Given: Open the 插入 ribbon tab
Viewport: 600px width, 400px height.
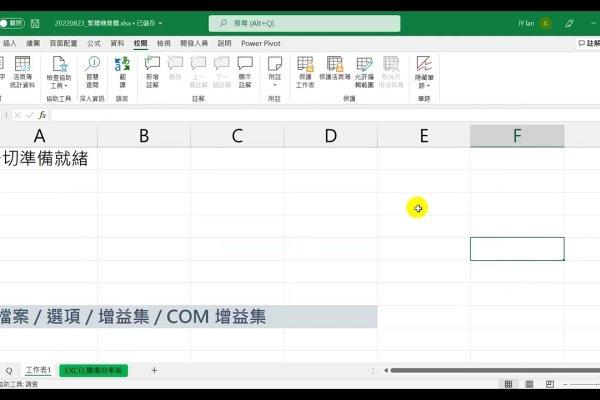Looking at the screenshot, I should pyautogui.click(x=10, y=43).
